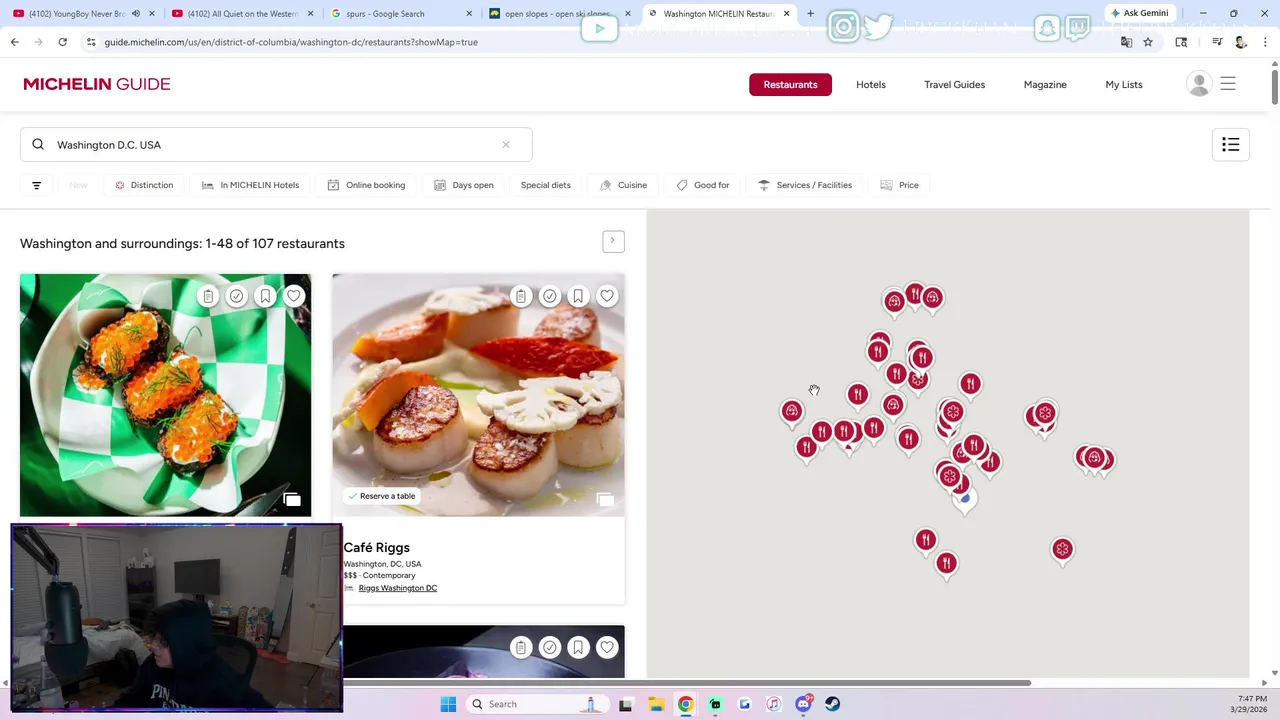This screenshot has height=720, width=1280.
Task: Go back with the browser back arrow
Action: point(14,42)
